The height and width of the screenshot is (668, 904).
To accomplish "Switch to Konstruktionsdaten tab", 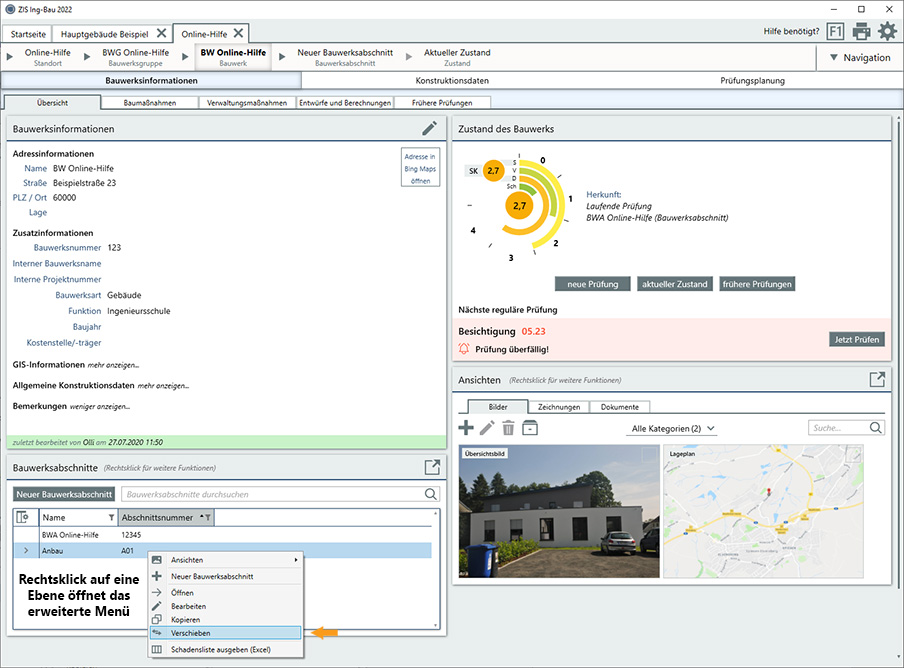I will pos(452,81).
